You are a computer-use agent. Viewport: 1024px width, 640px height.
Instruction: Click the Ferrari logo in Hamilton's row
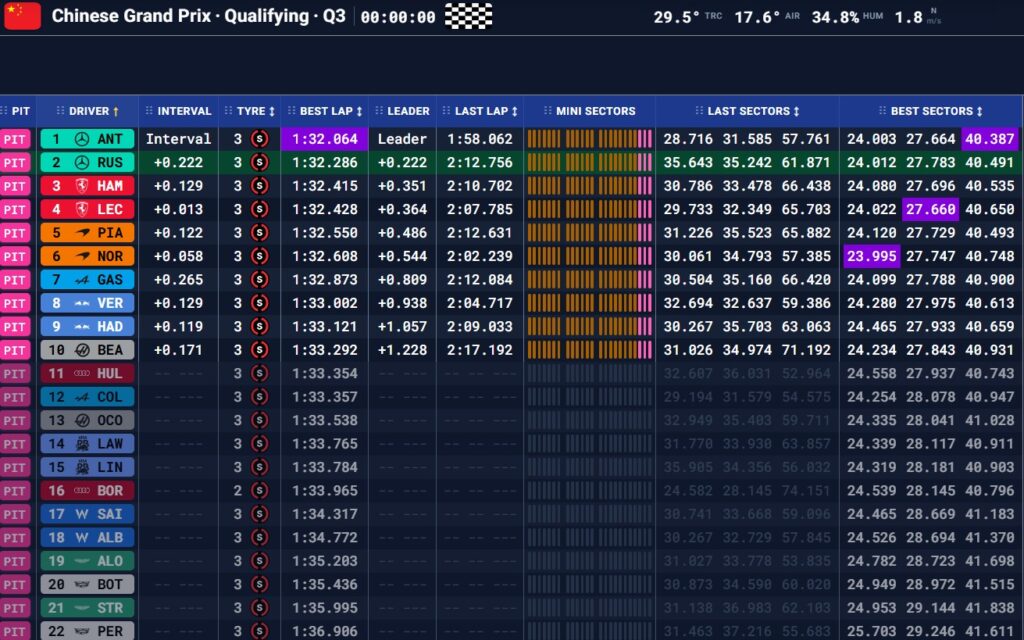tap(80, 185)
